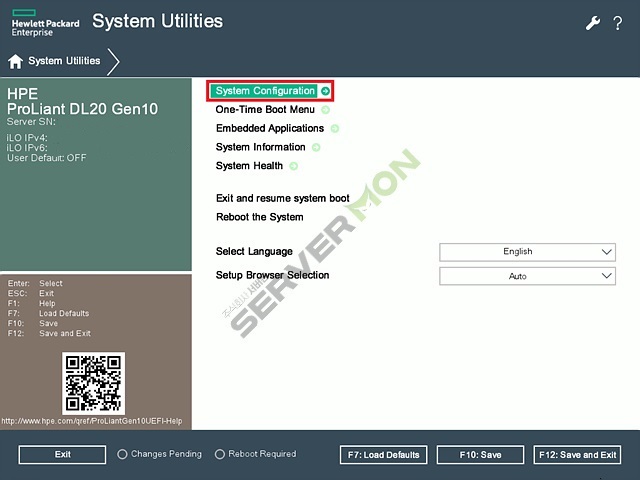This screenshot has width=640, height=480.
Task: Click the ProLiantGen10UEFI-Help URL
Action: pyautogui.click(x=92, y=421)
